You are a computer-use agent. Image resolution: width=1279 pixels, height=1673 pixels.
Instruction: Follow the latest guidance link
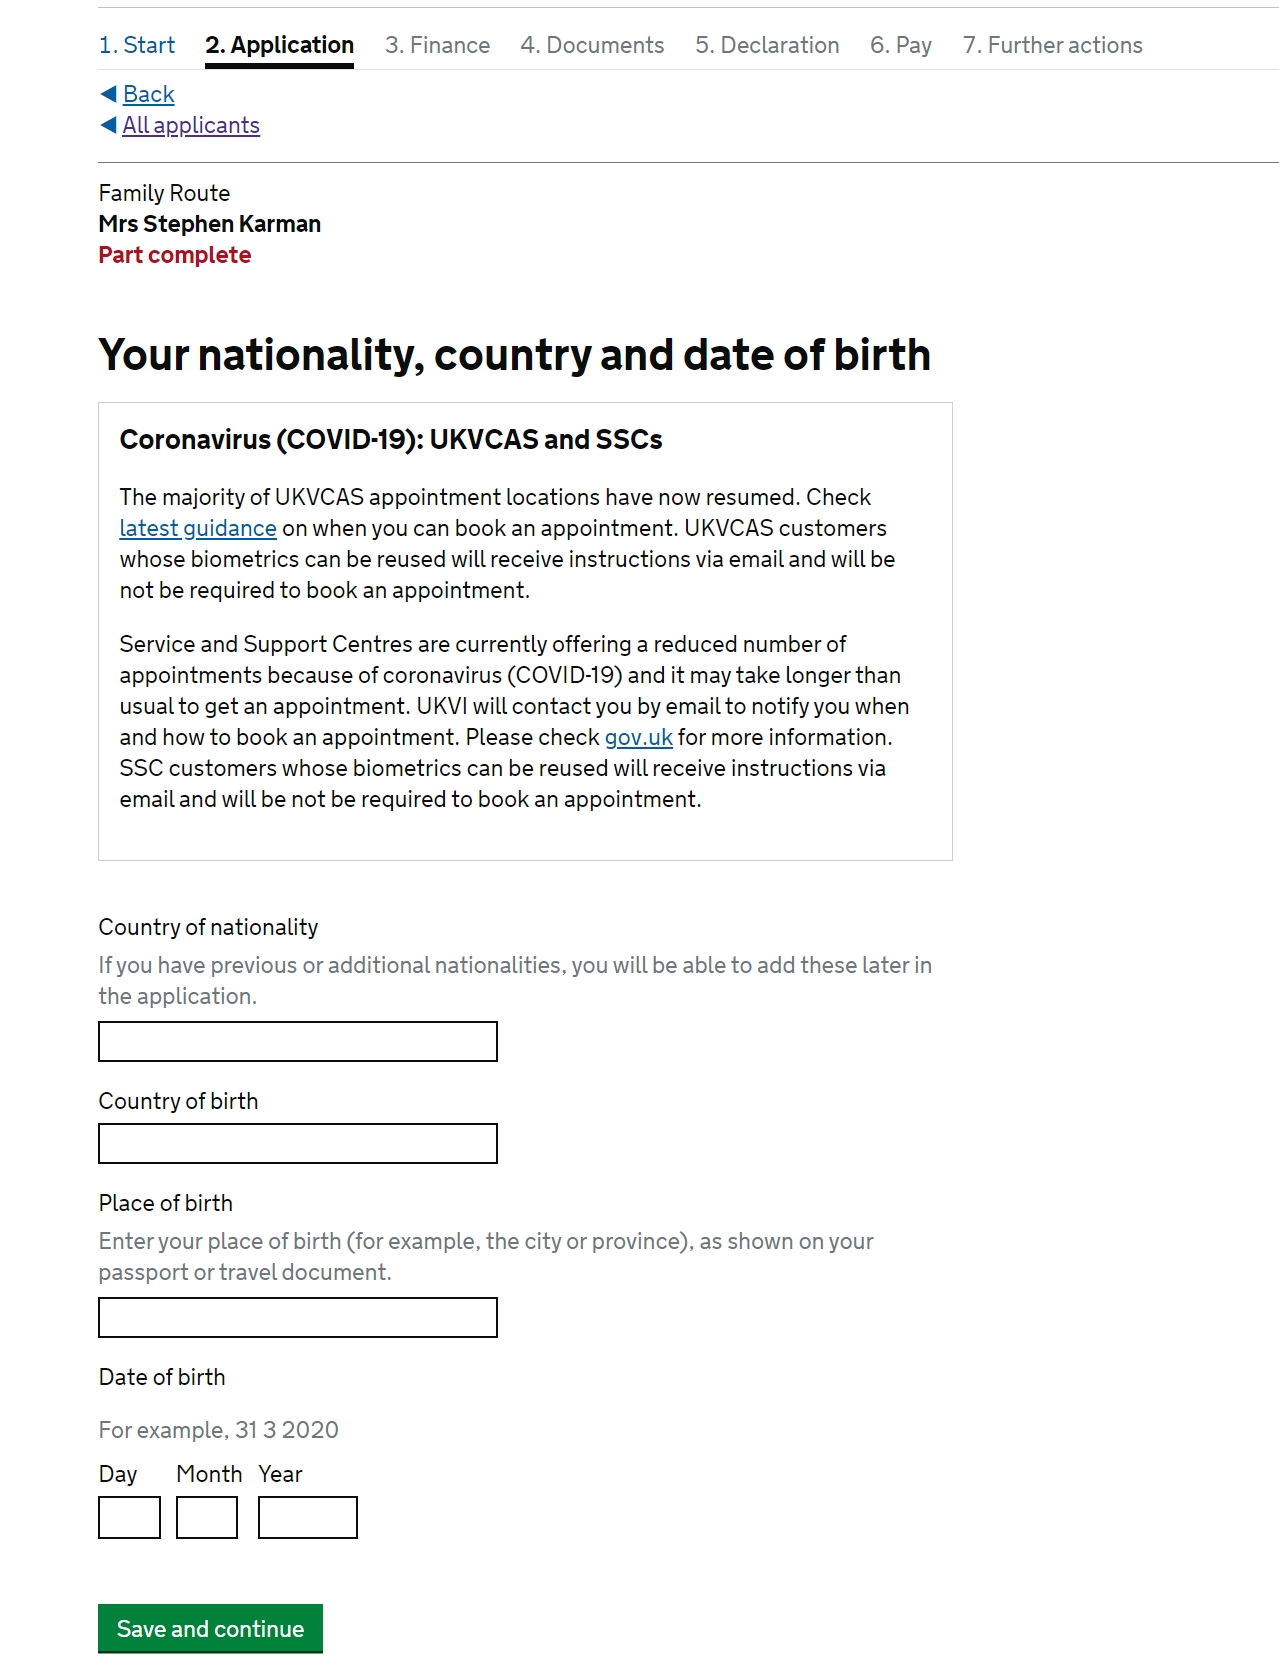[x=198, y=528]
